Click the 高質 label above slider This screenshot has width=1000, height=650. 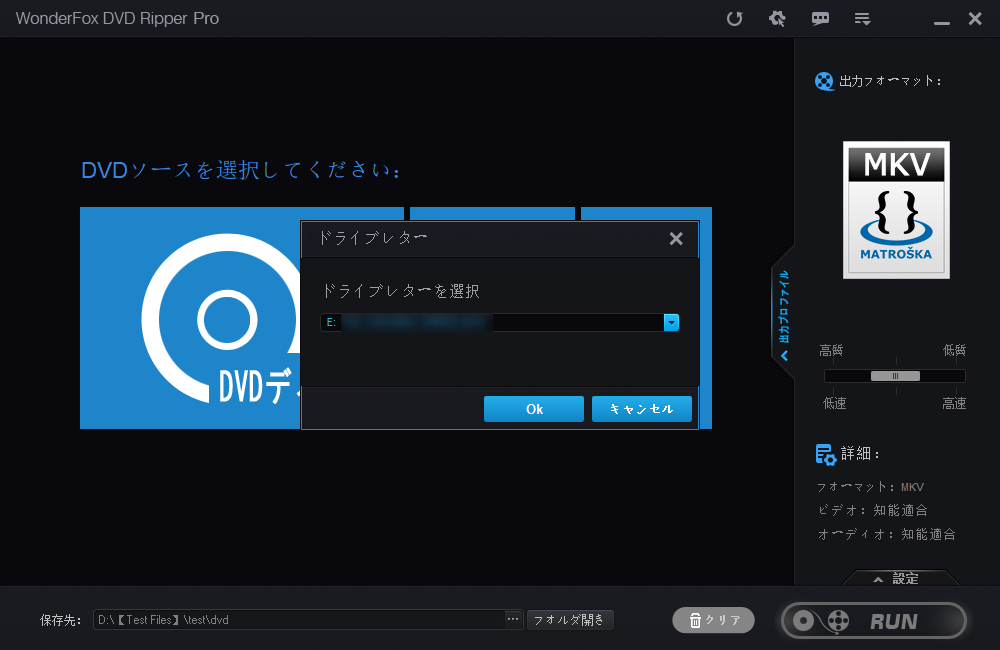[831, 350]
